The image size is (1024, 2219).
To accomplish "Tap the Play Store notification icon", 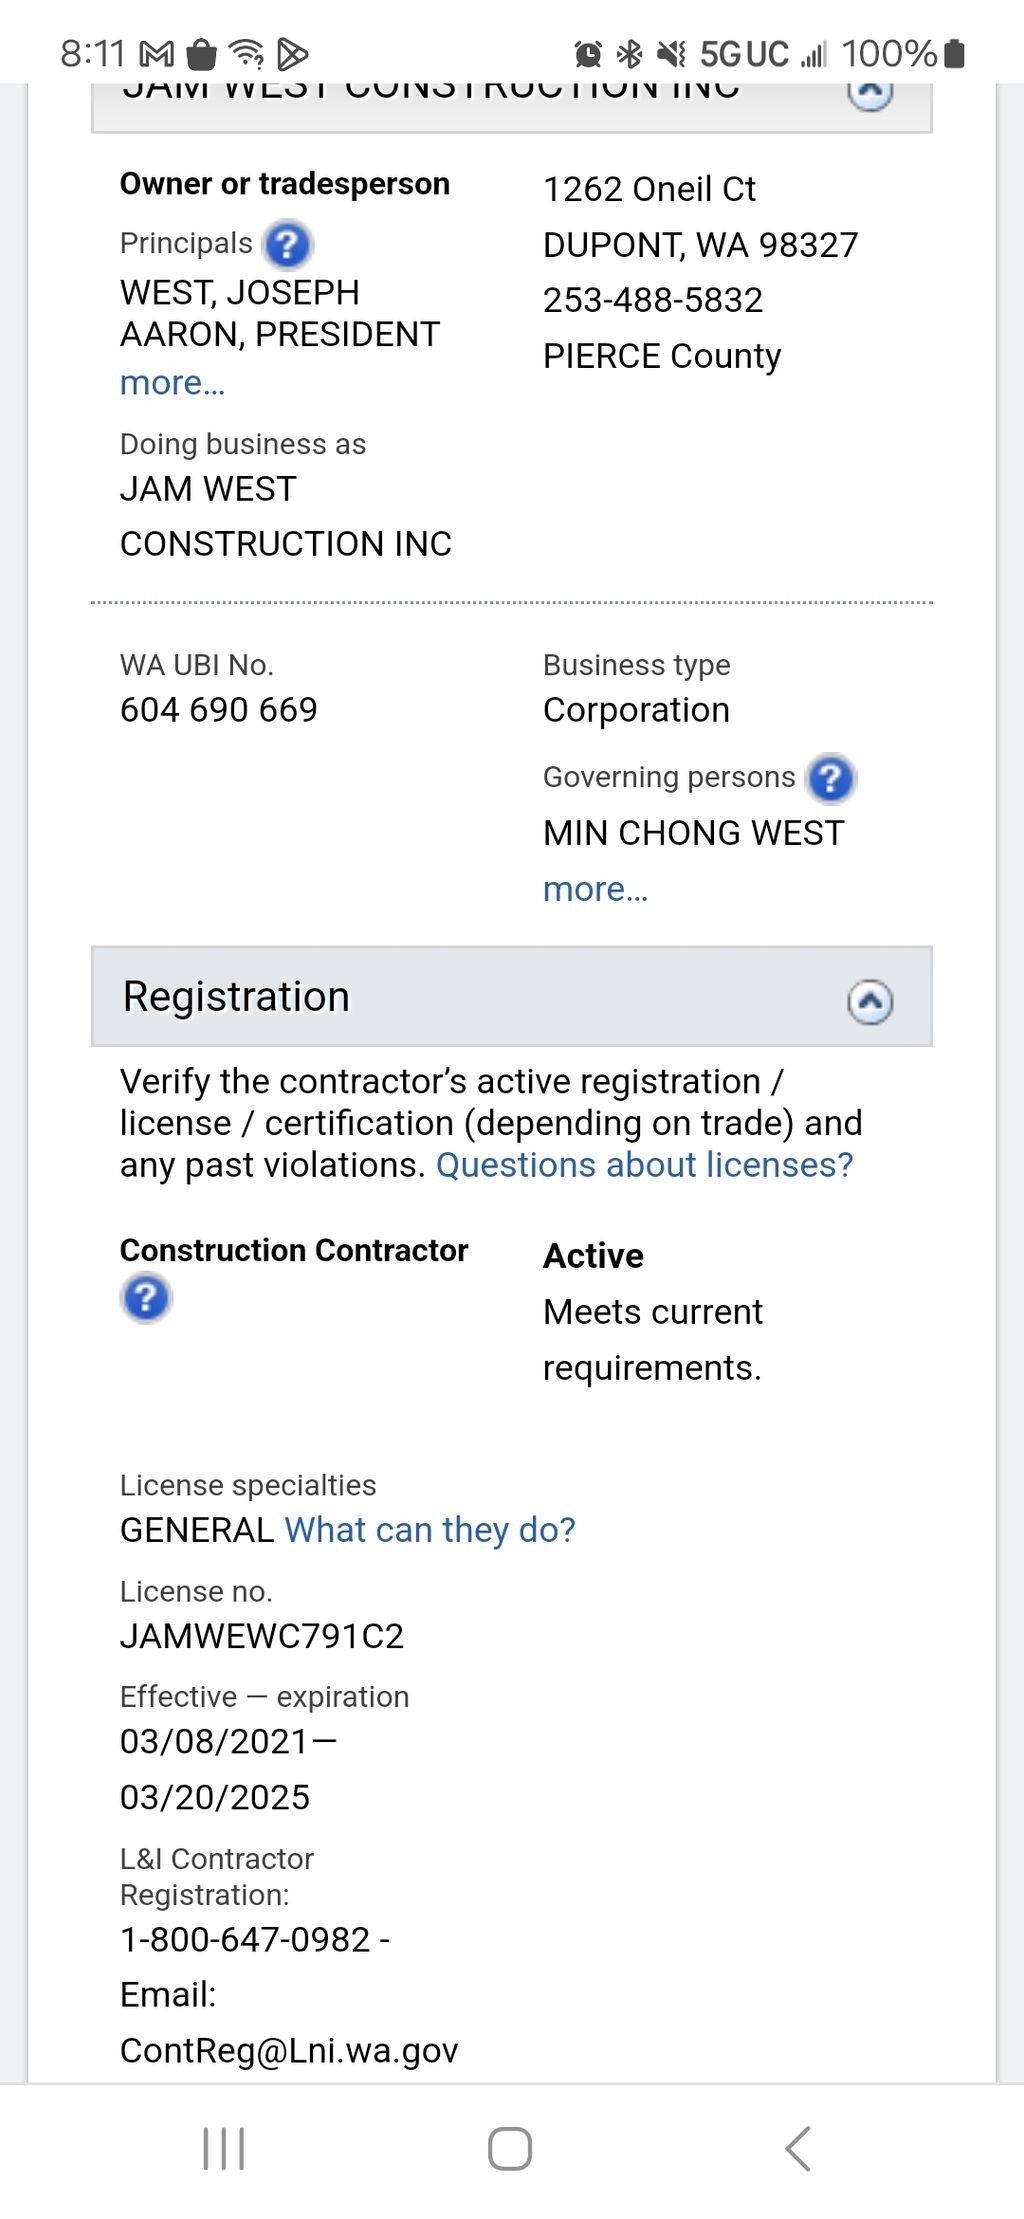I will coord(291,54).
